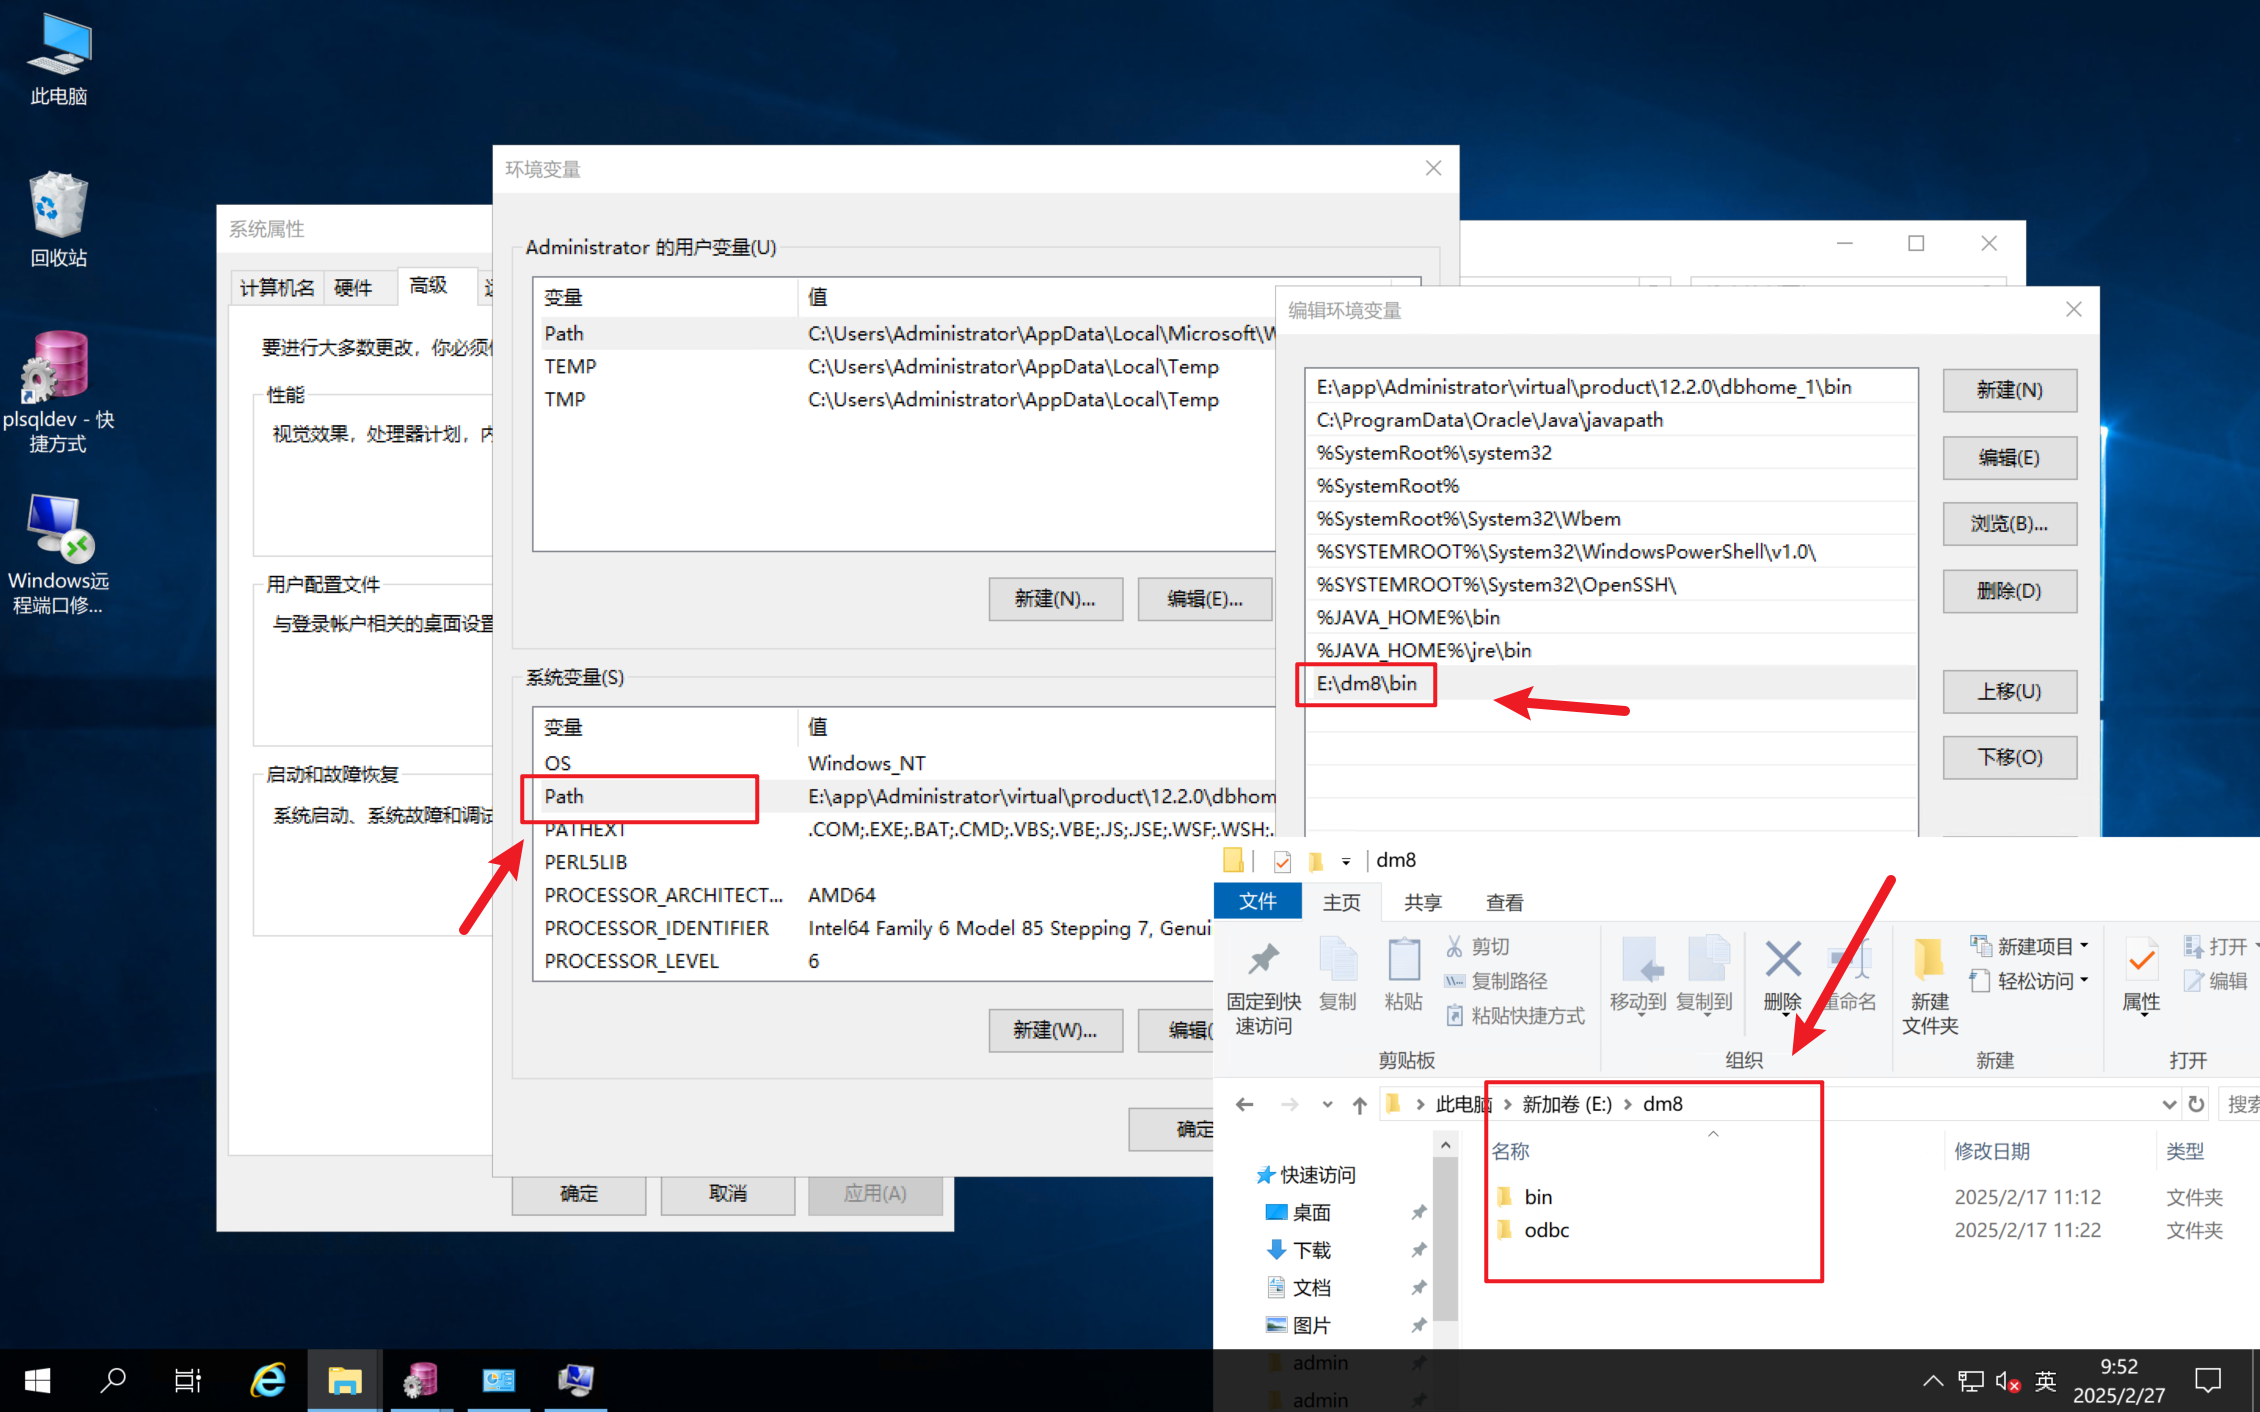2260x1412 pixels.
Task: Select 下载 in quick access pane
Action: point(1311,1250)
